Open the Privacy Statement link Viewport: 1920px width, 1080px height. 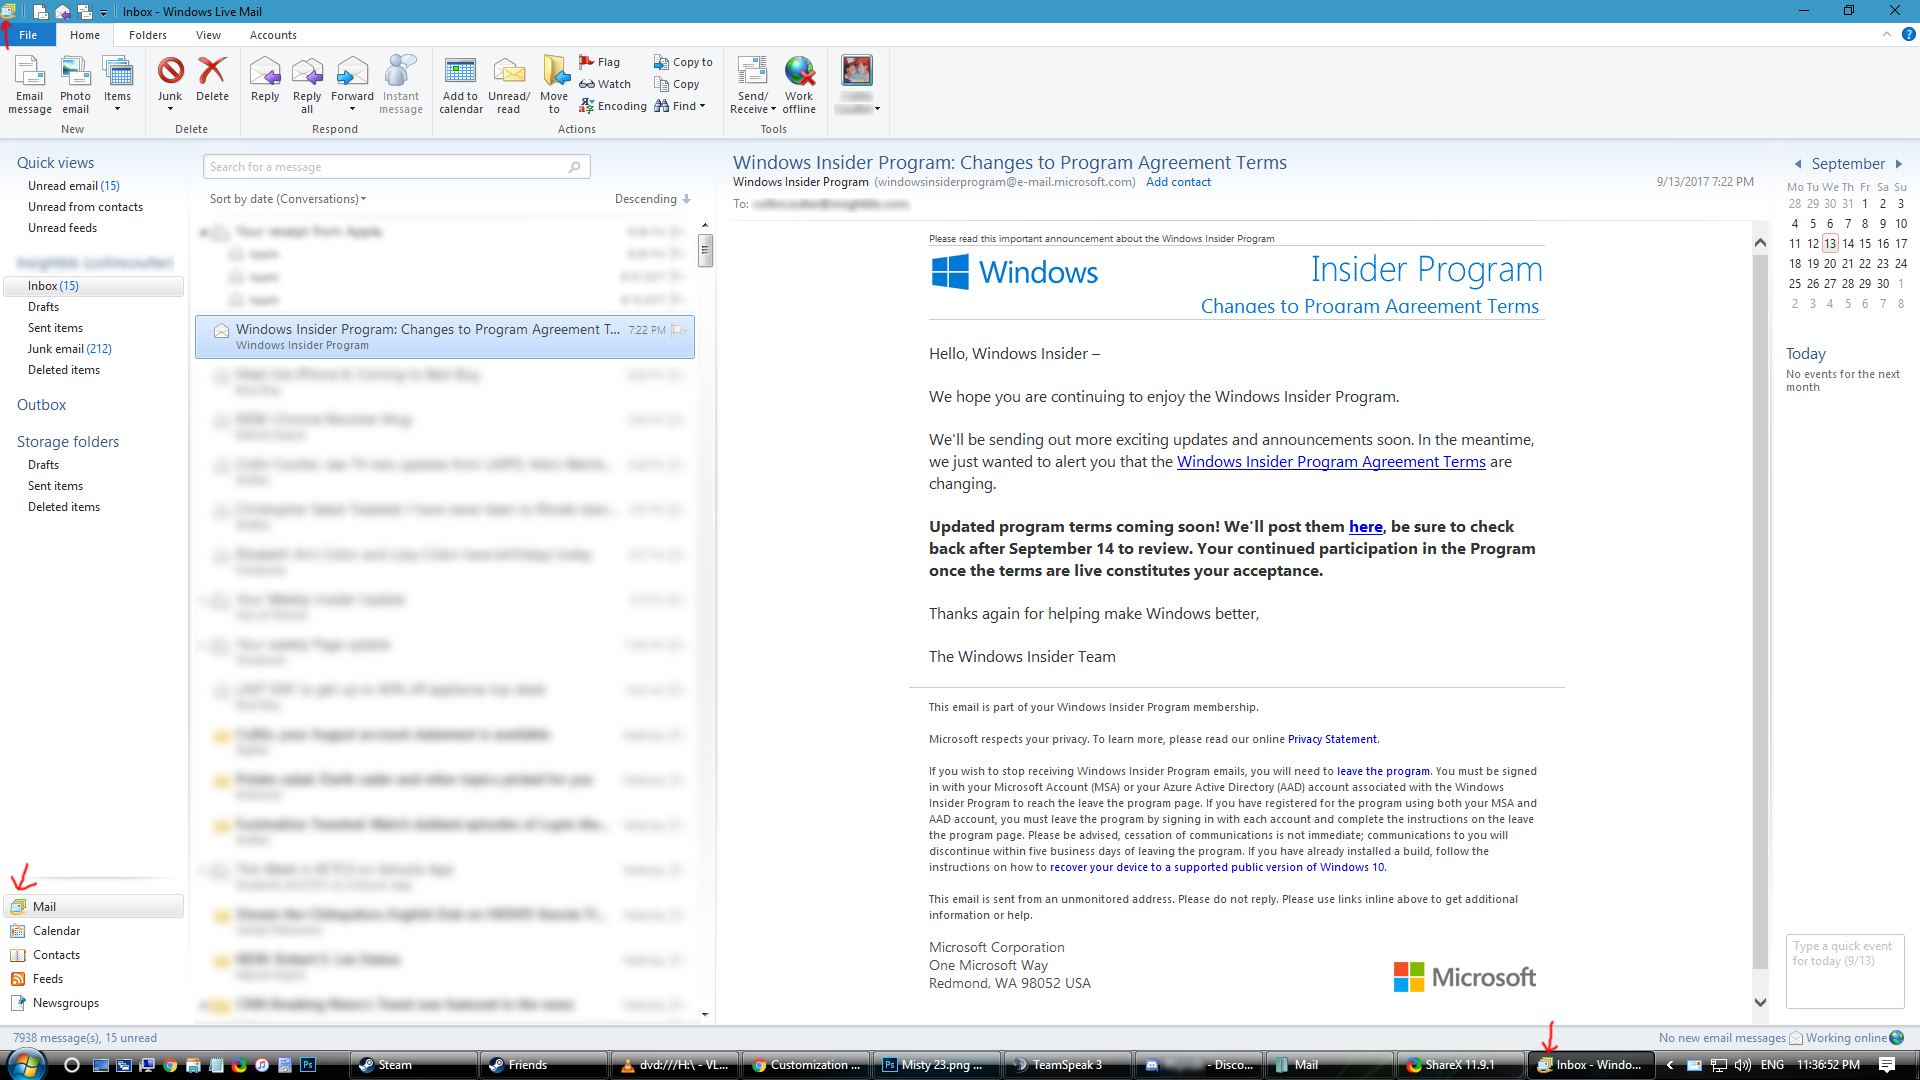[x=1332, y=739]
